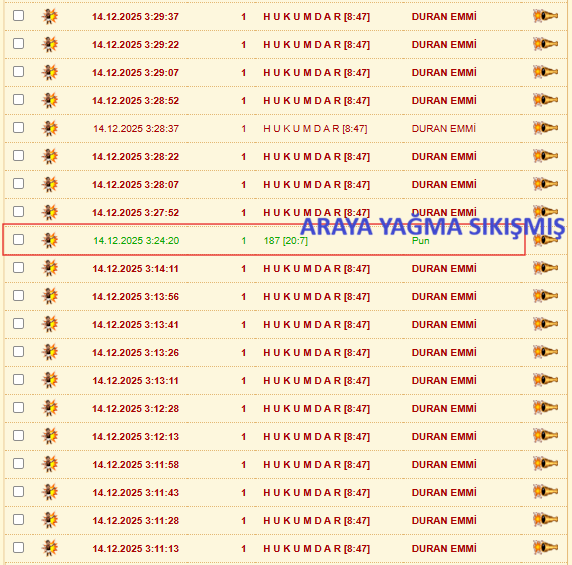
Task: Click the horn icon in row 3:13:11
Action: pyautogui.click(x=545, y=380)
